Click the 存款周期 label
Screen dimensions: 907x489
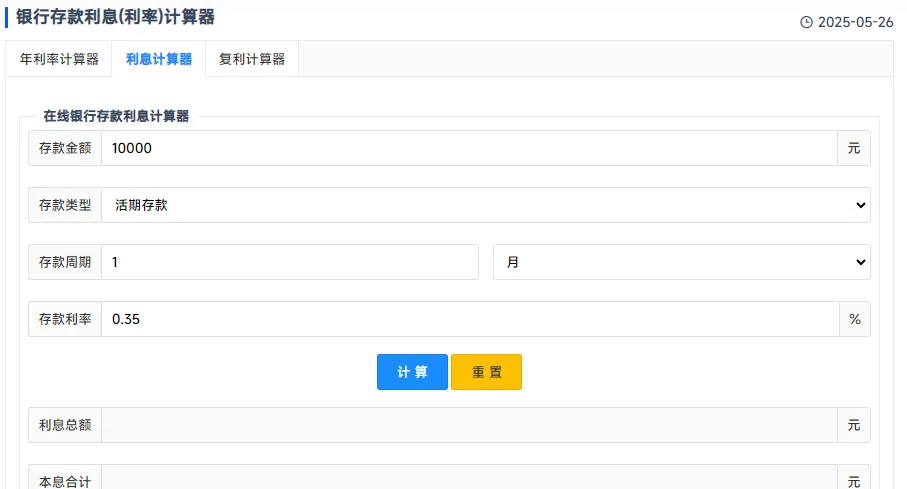65,262
